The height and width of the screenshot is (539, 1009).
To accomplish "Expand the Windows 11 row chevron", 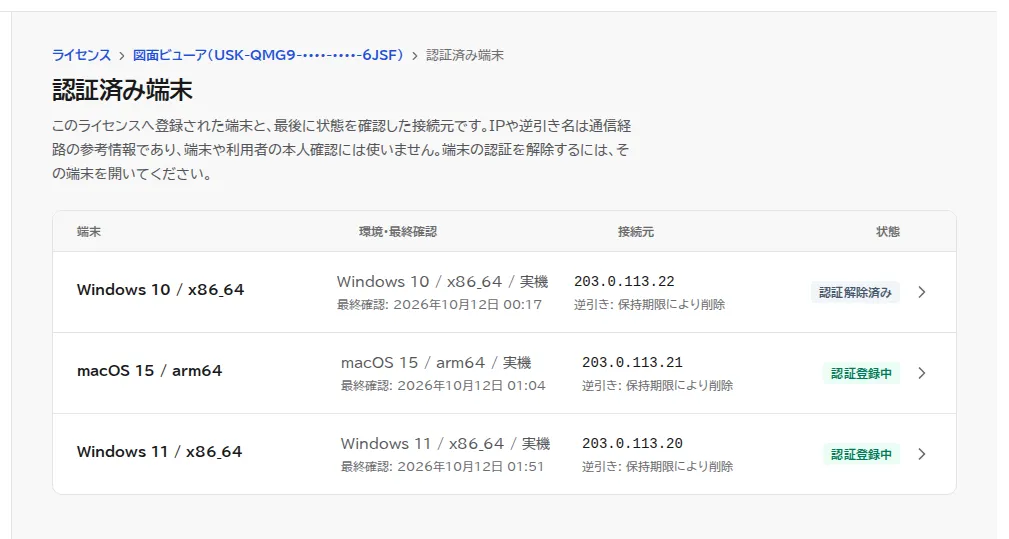I will [921, 454].
